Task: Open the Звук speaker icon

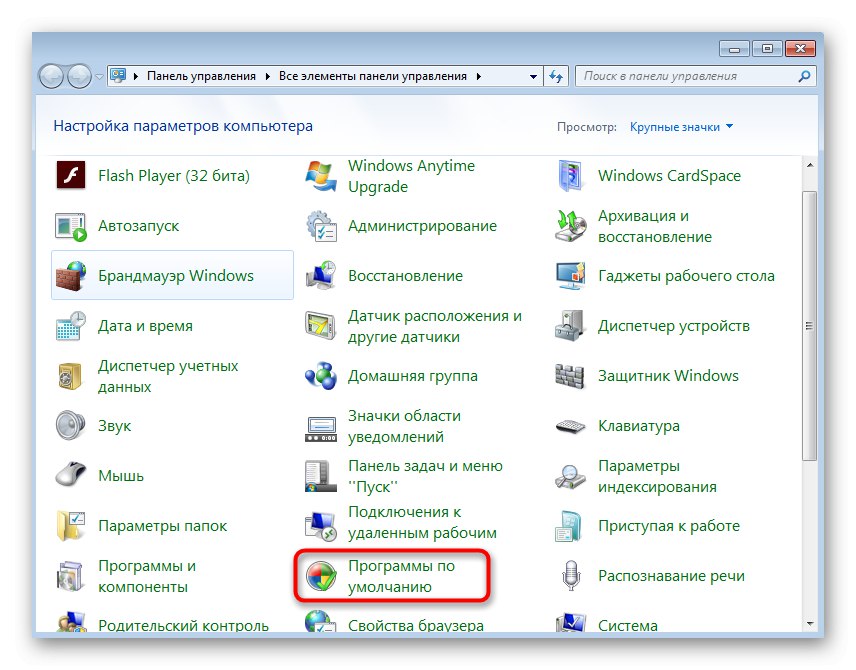Action: point(71,426)
